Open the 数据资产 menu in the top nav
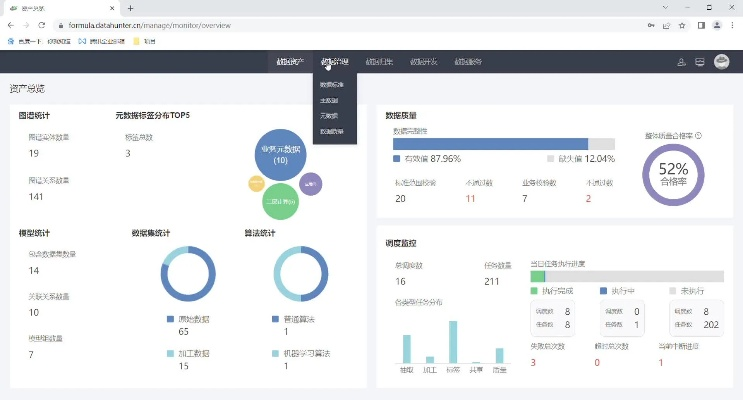Screen dimensions: 743x400 click(290, 62)
